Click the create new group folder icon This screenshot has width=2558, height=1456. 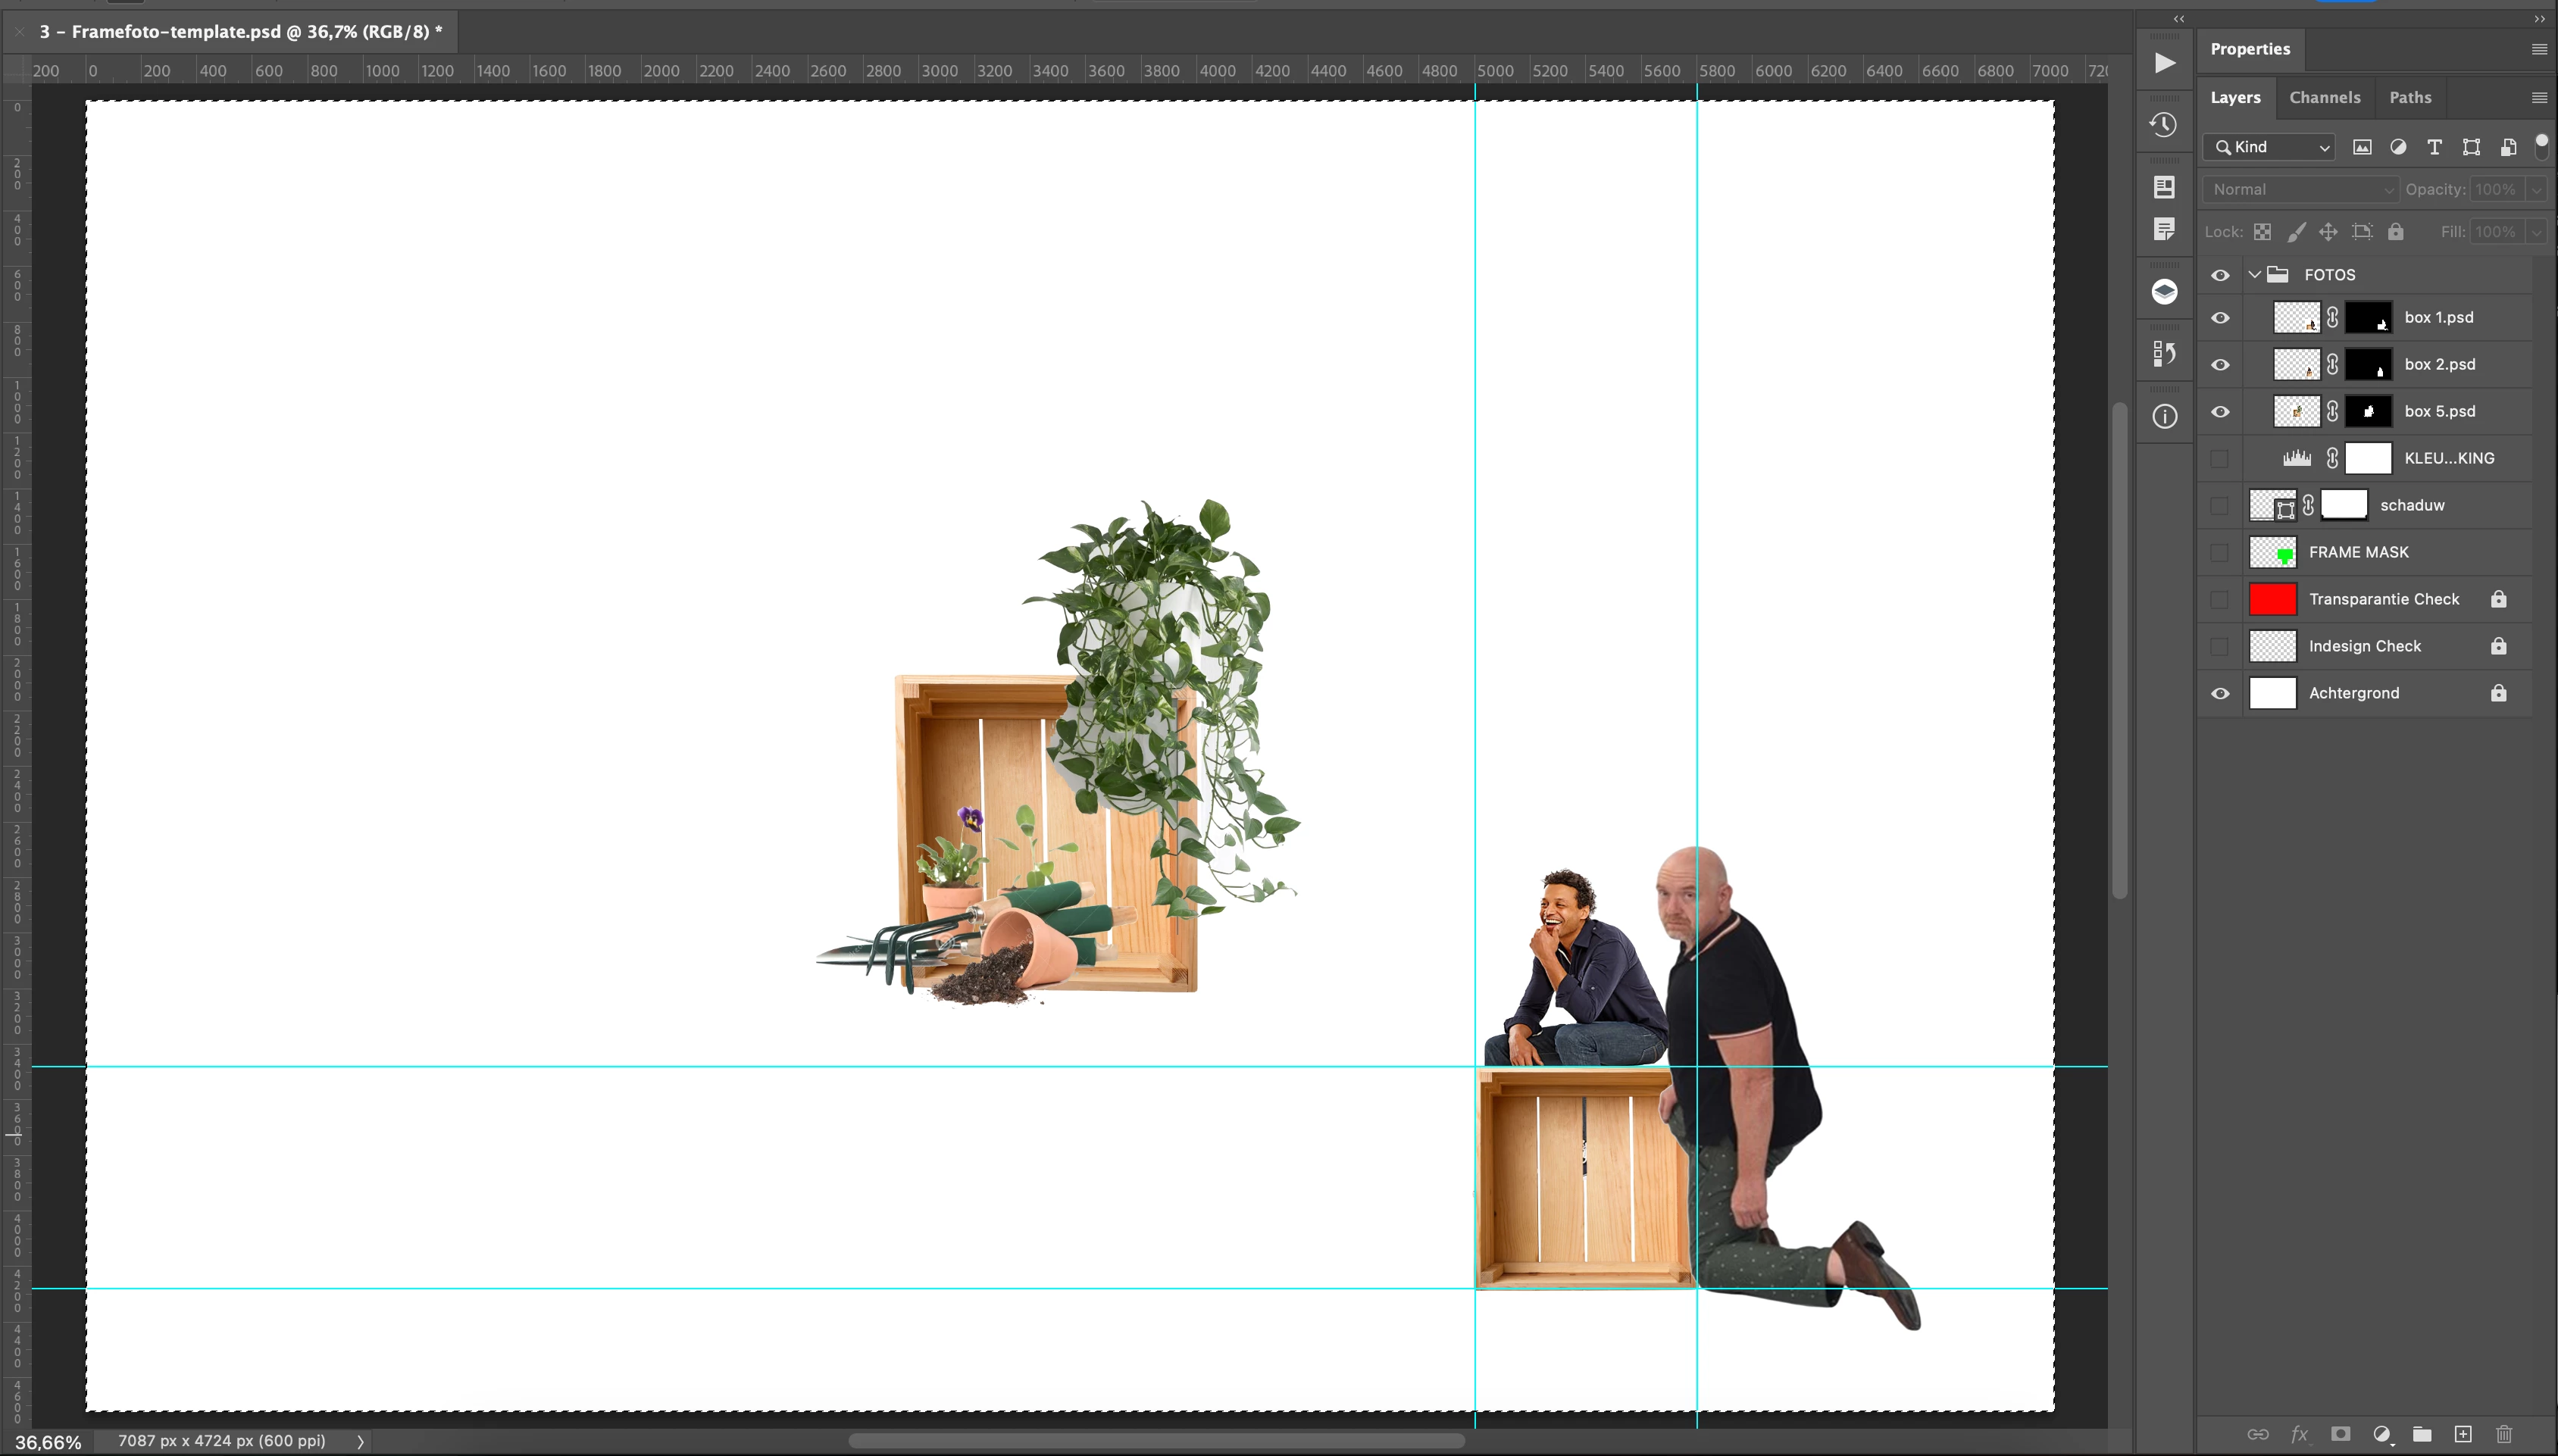(2422, 1434)
